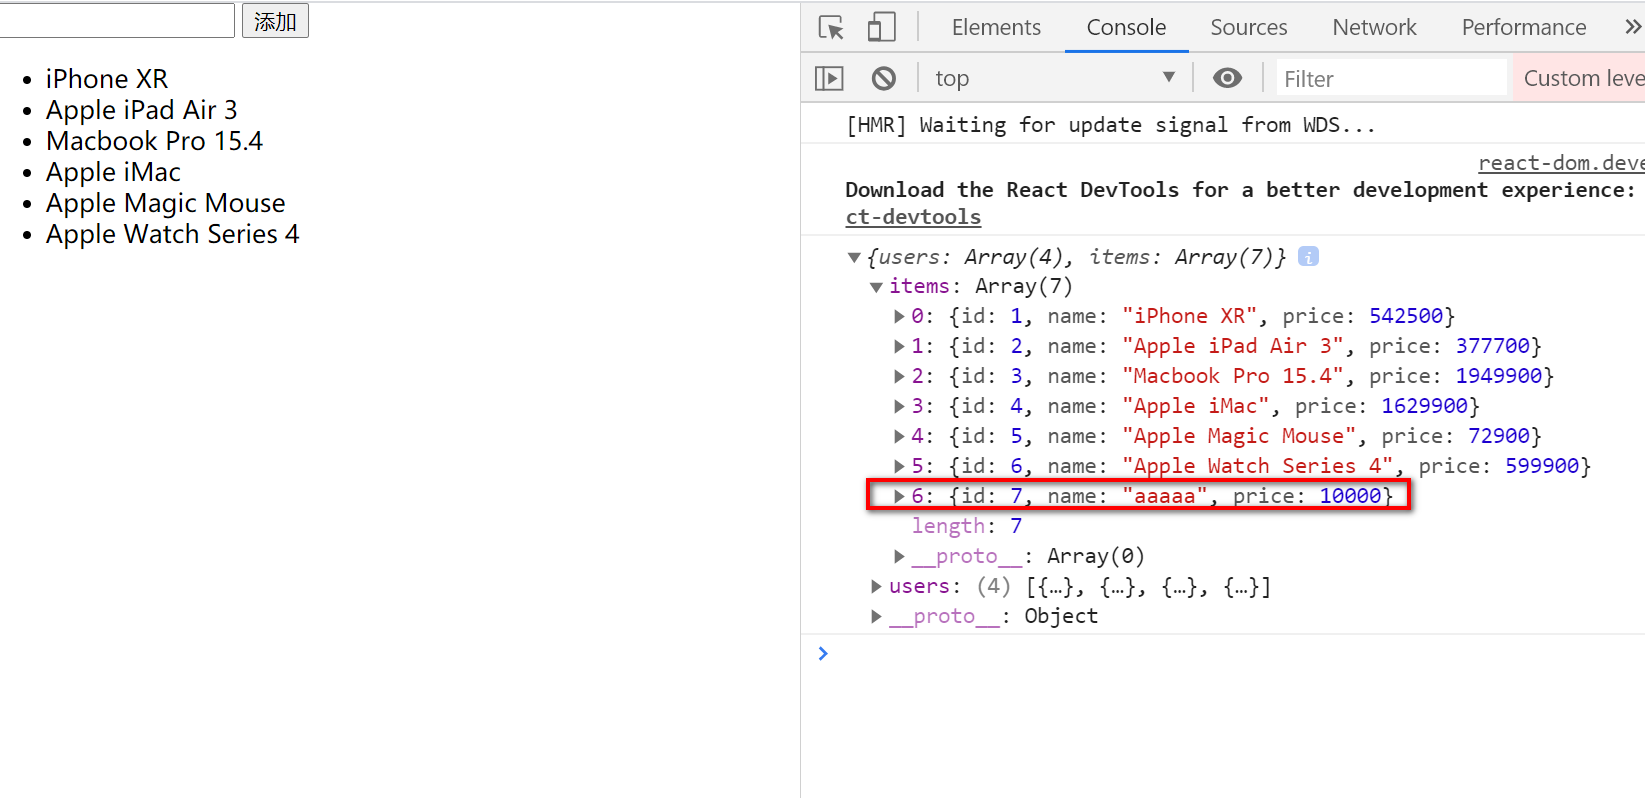Click the blue info badge beside the object
This screenshot has width=1645, height=798.
click(x=1308, y=257)
